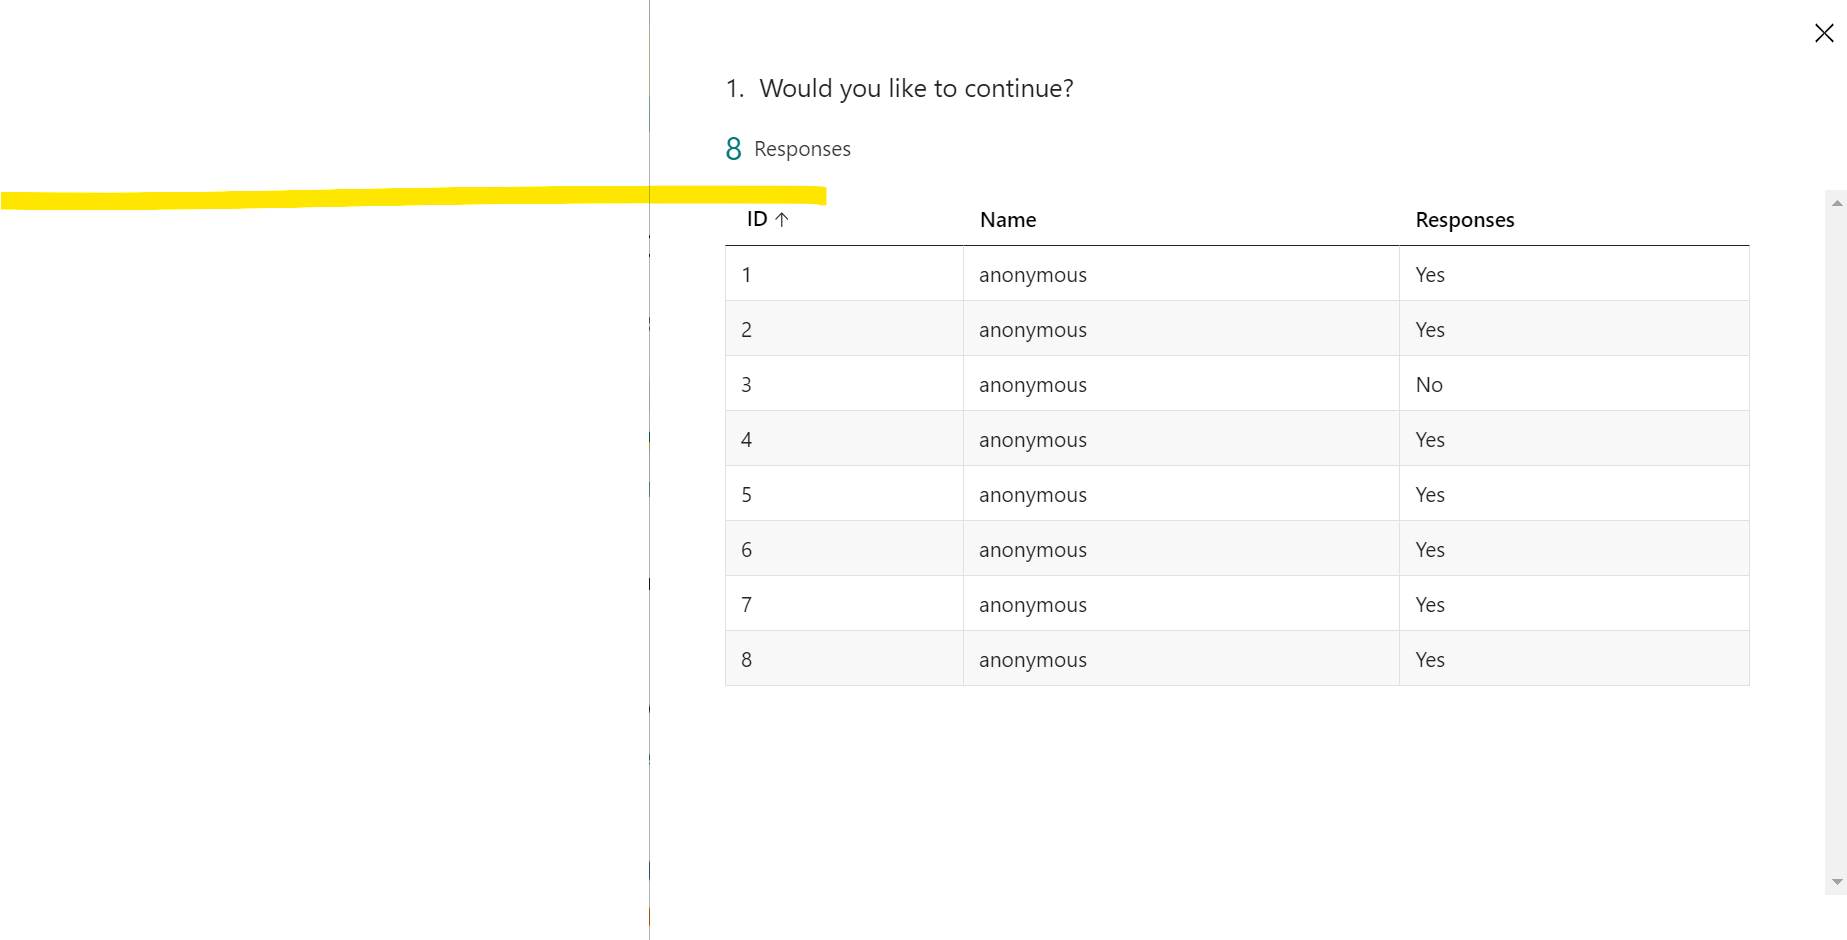This screenshot has height=940, width=1847.
Task: Select the row with ID 1
Action: coord(746,274)
